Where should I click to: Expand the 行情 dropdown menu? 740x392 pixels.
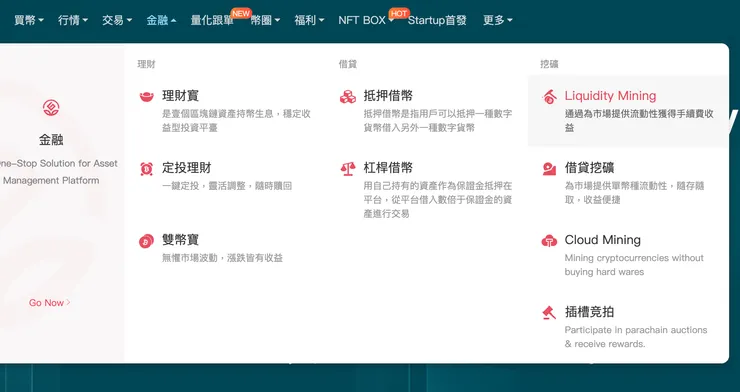[x=73, y=20]
